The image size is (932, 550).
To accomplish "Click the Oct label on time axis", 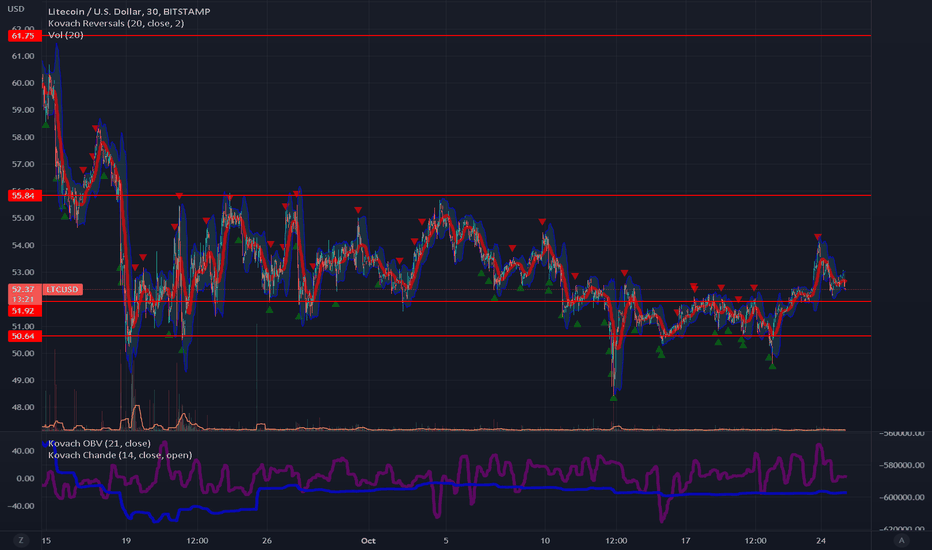I will click(368, 540).
